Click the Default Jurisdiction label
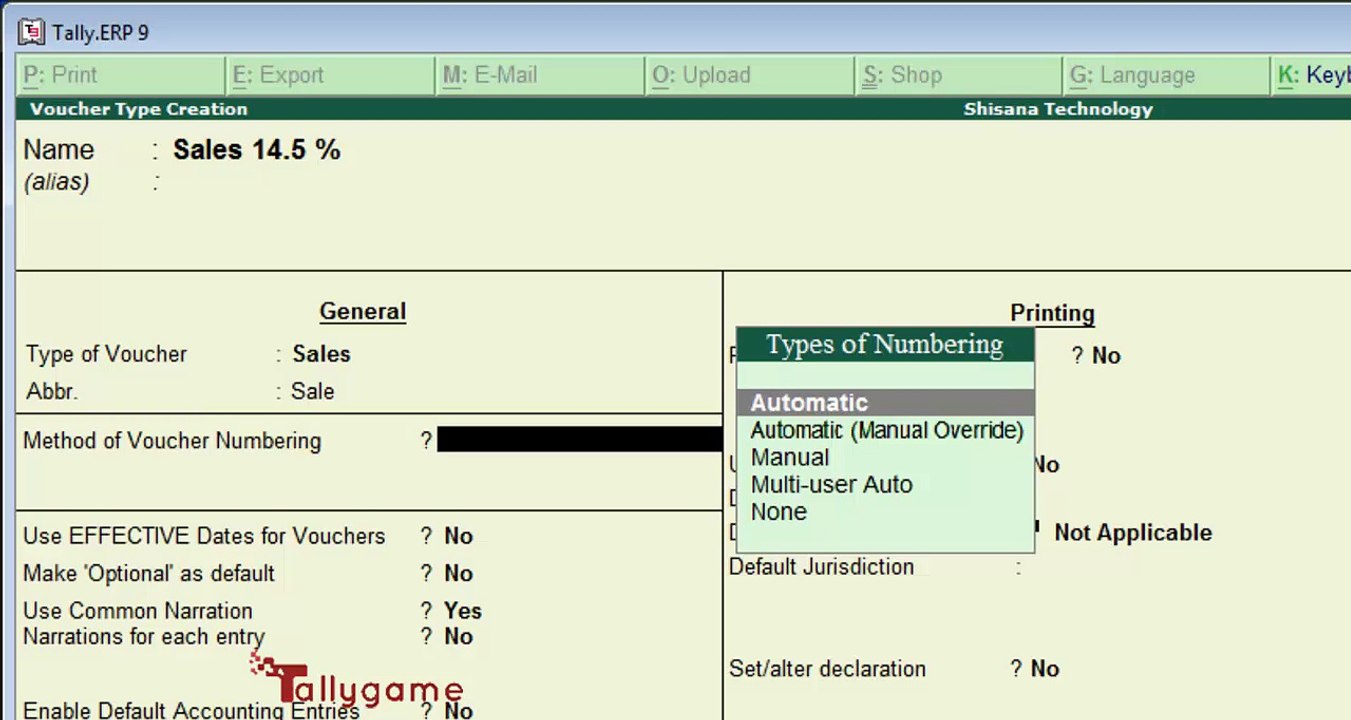This screenshot has width=1351, height=720. (821, 567)
